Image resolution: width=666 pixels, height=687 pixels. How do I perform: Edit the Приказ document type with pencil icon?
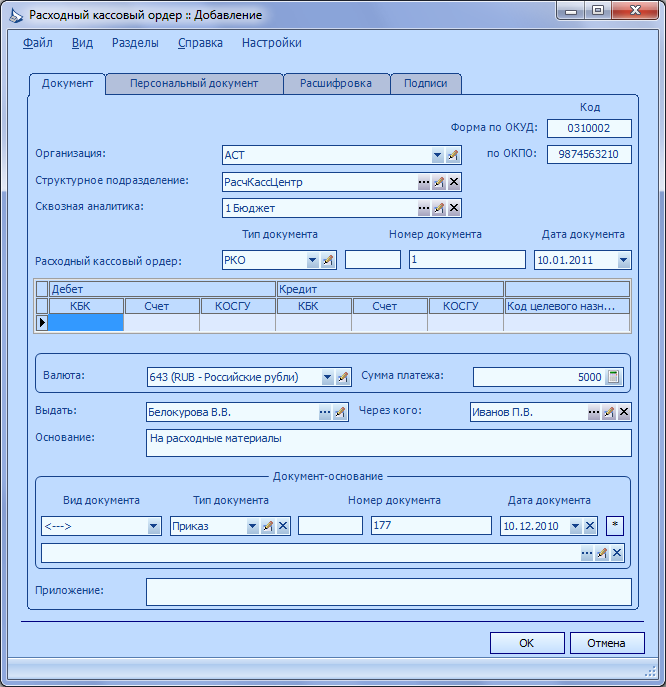267,526
